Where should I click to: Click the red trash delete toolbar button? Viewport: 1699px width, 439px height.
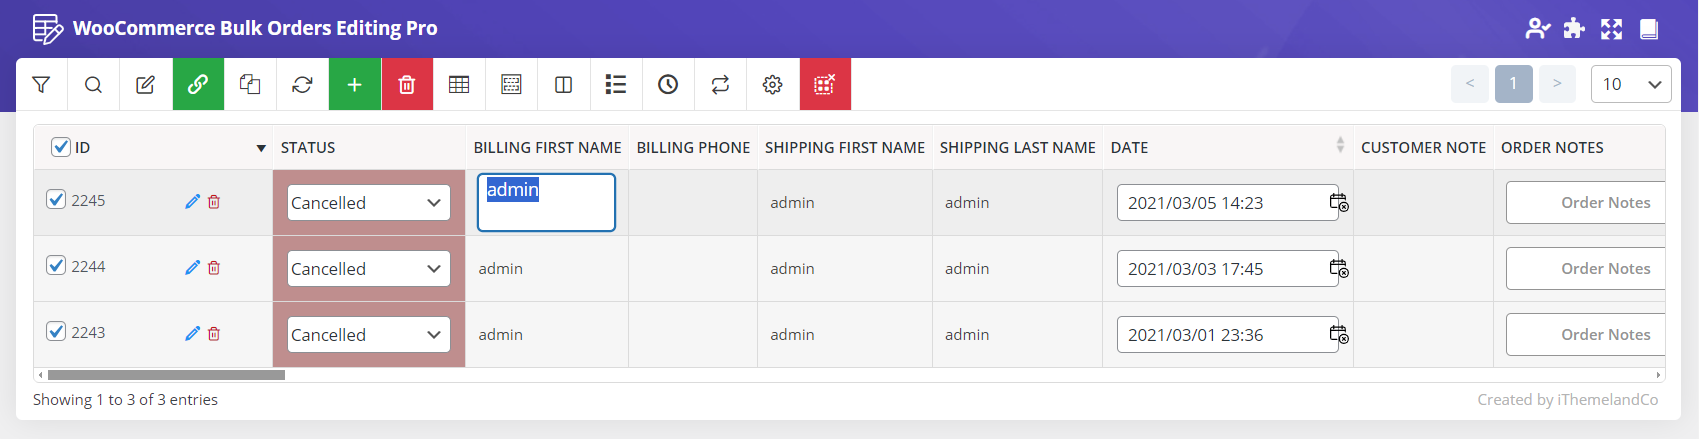point(407,85)
